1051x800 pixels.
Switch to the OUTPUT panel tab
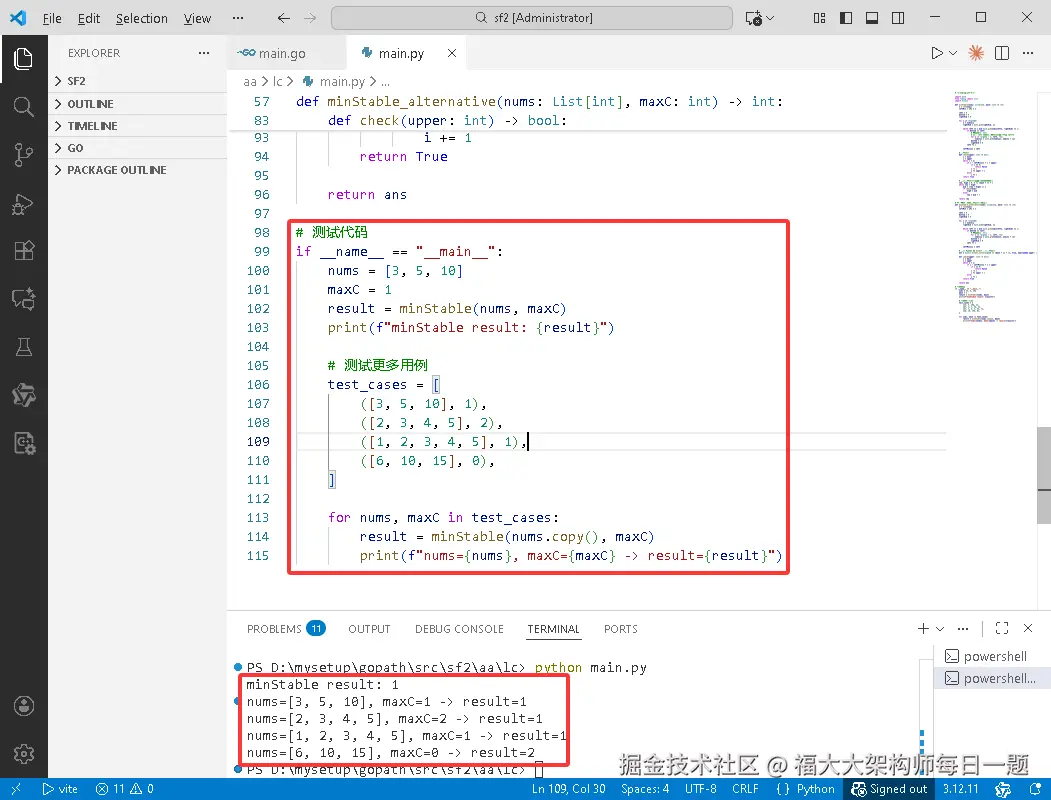(x=369, y=628)
